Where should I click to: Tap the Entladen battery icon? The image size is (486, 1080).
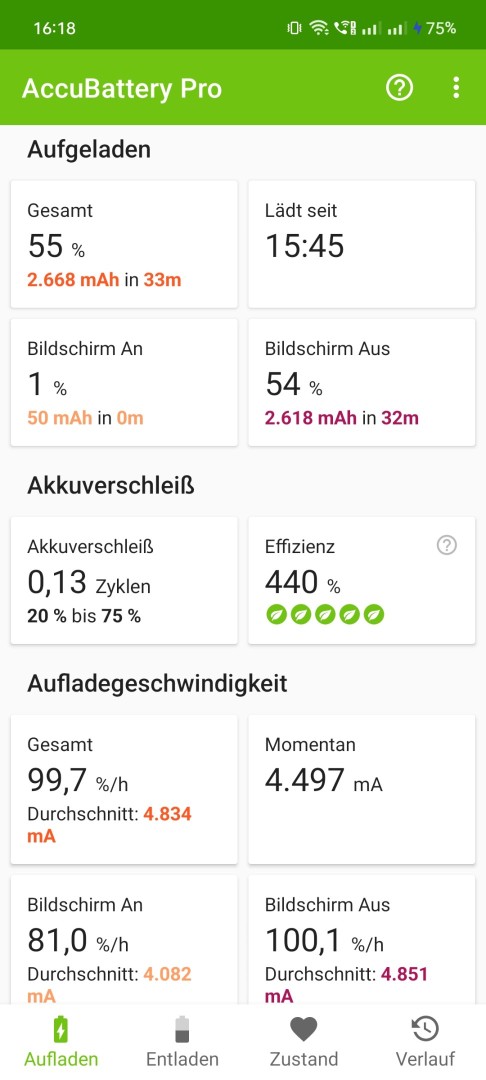[x=182, y=1029]
